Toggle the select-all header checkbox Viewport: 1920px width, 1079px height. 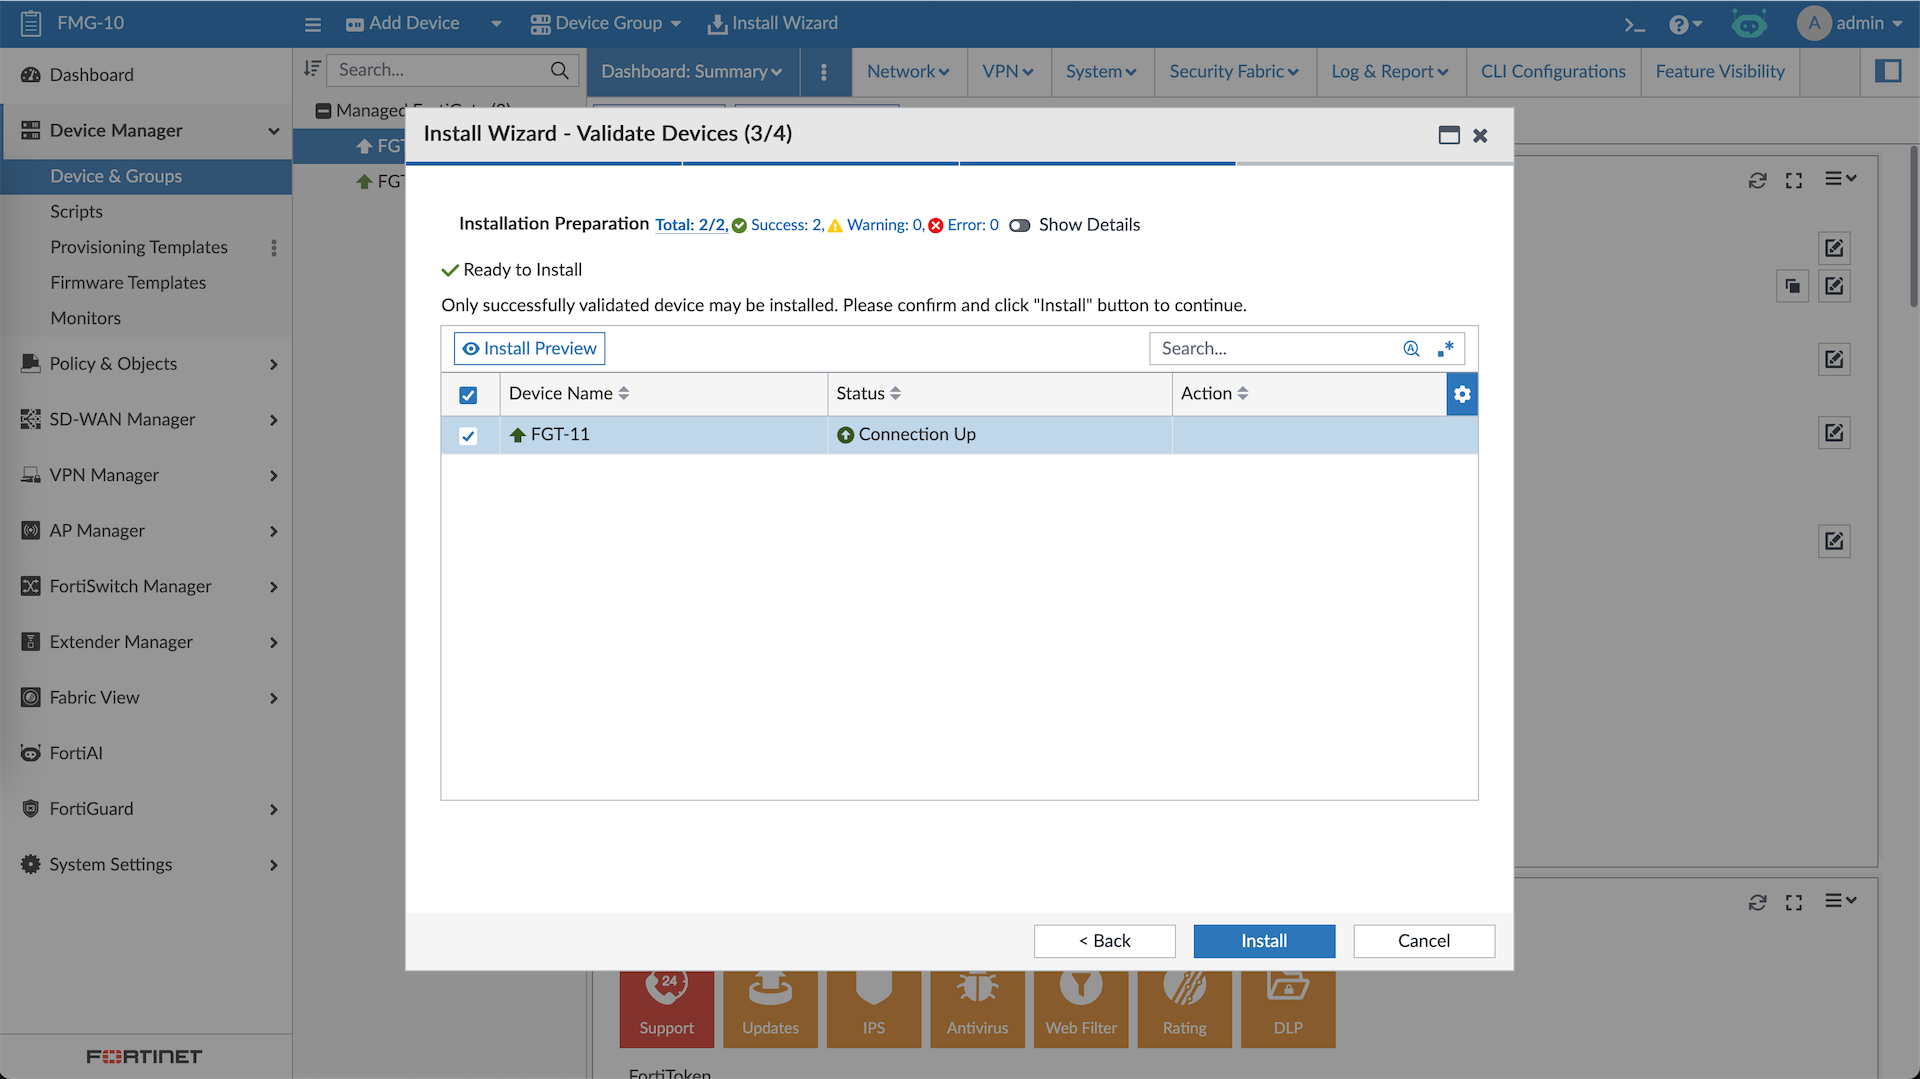pos(468,395)
